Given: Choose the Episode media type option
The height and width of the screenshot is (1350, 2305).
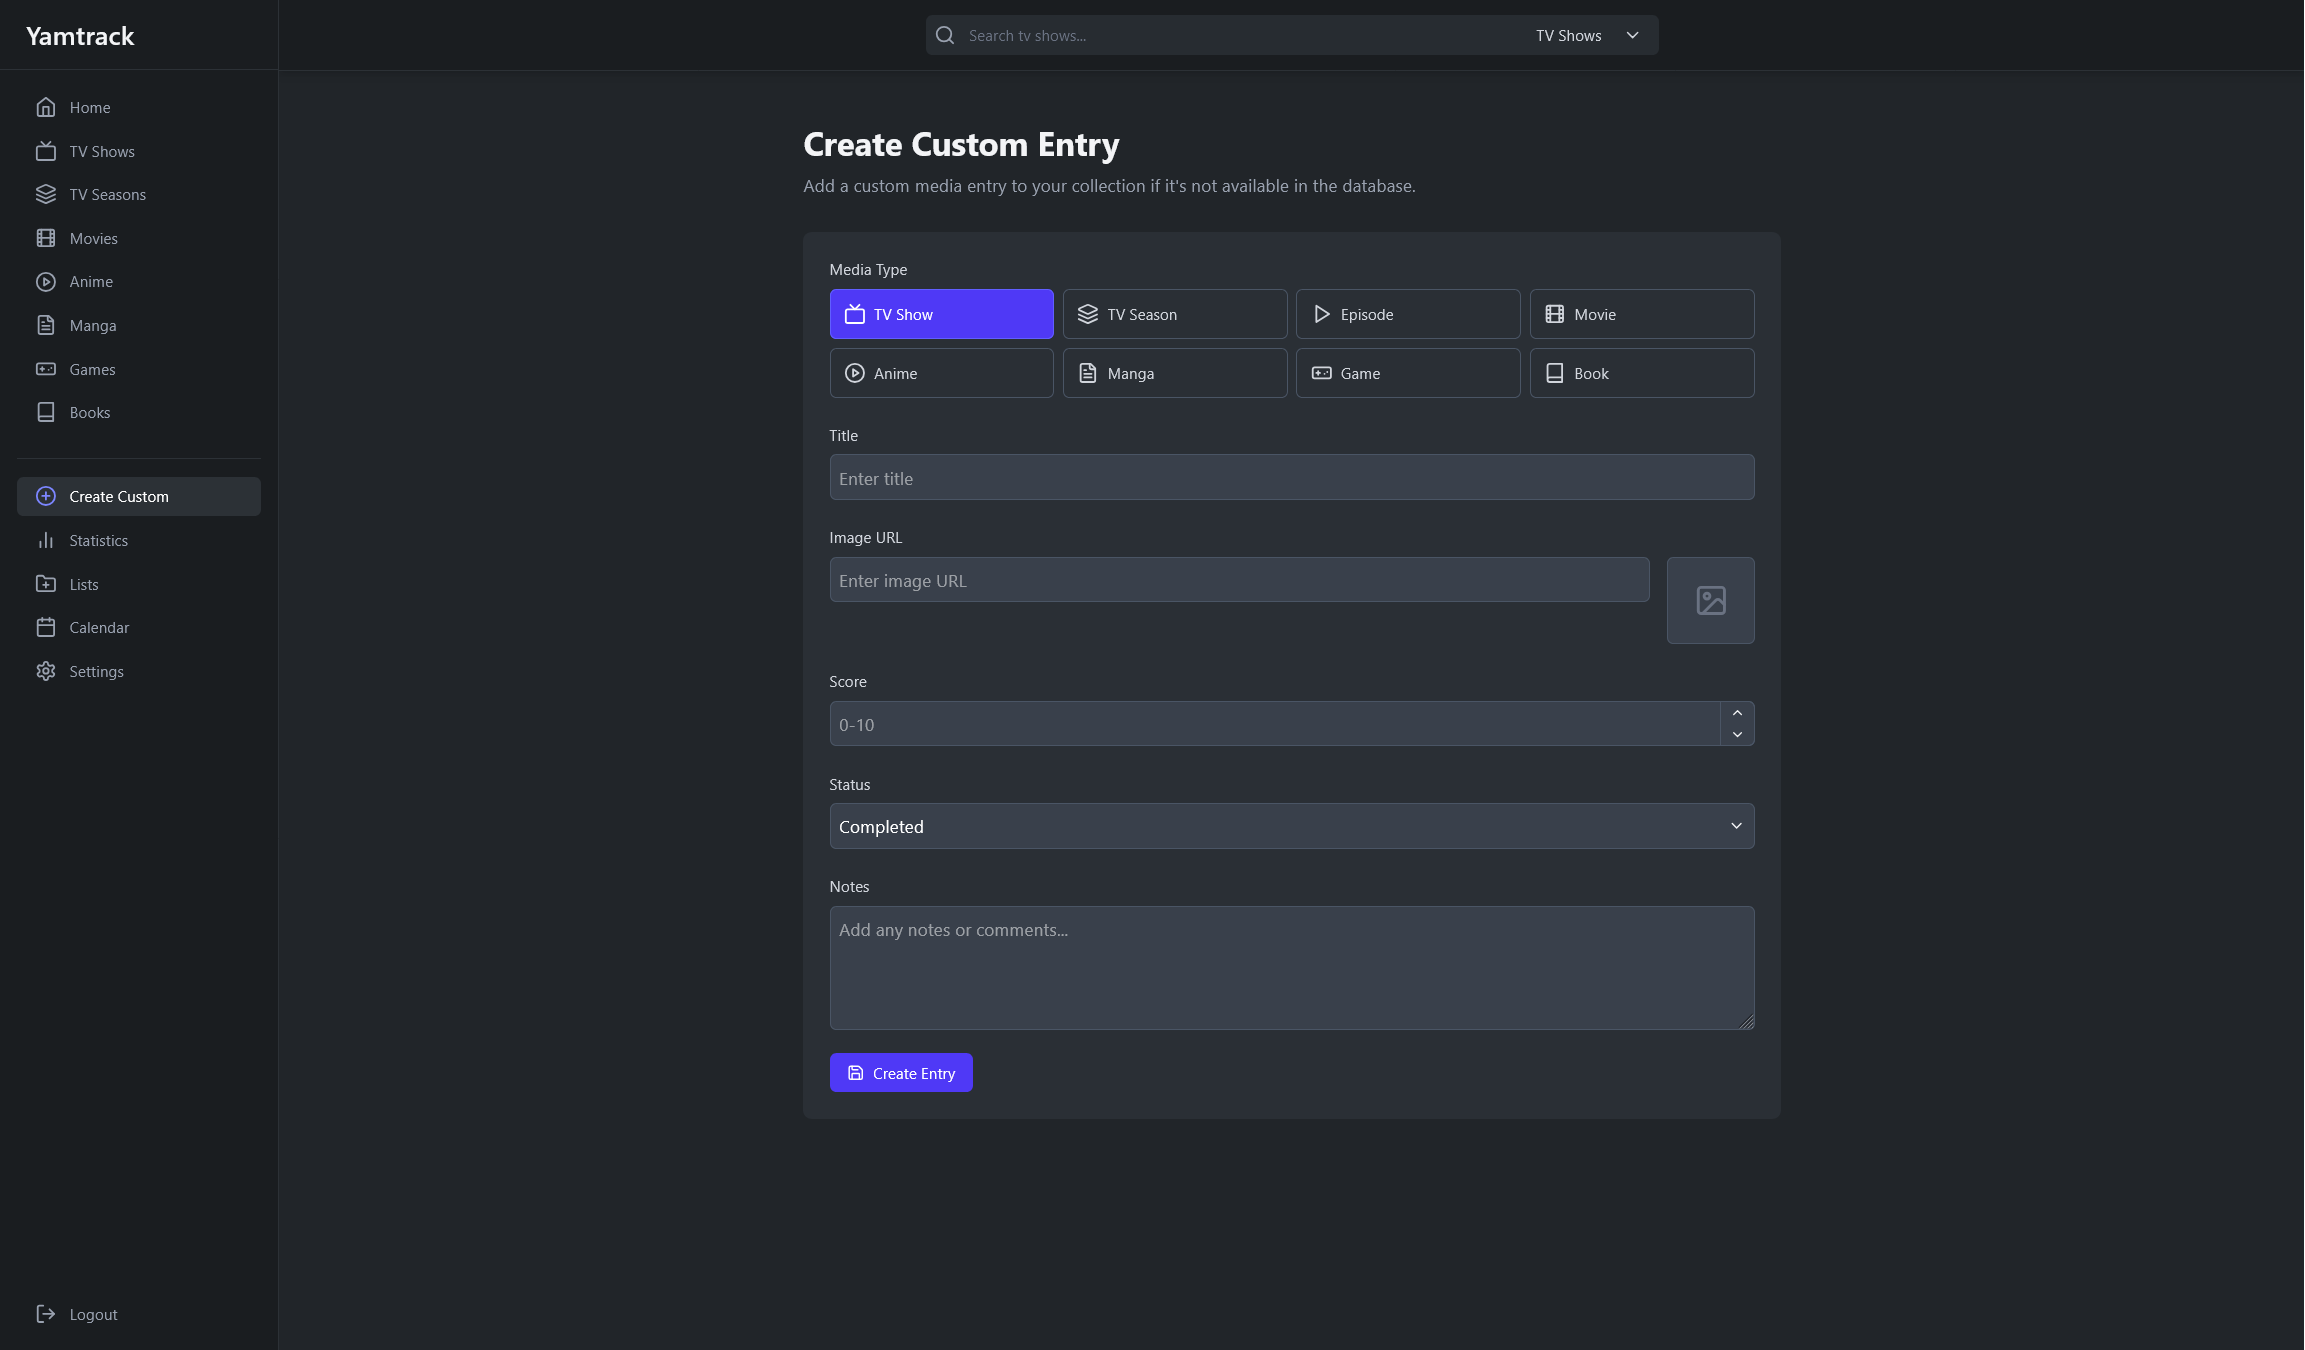Looking at the screenshot, I should tap(1407, 314).
